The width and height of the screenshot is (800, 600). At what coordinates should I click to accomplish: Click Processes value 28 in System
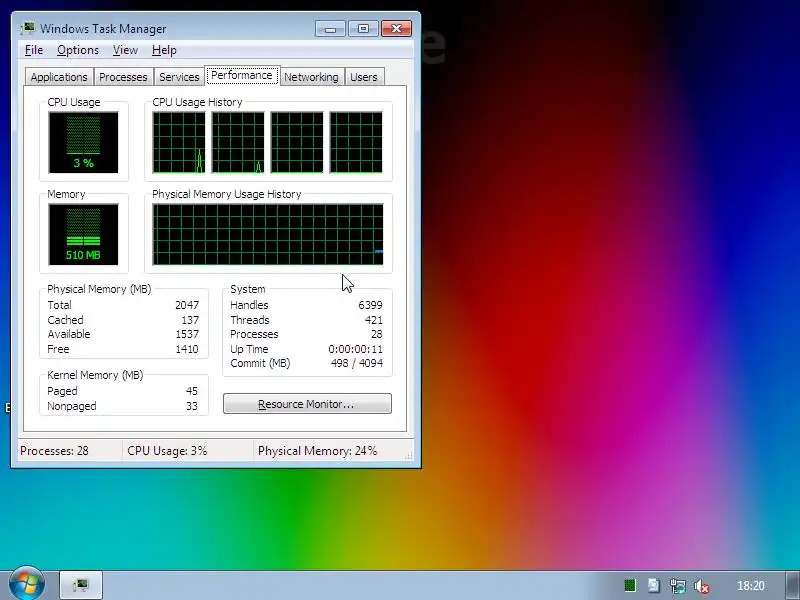[x=377, y=334]
